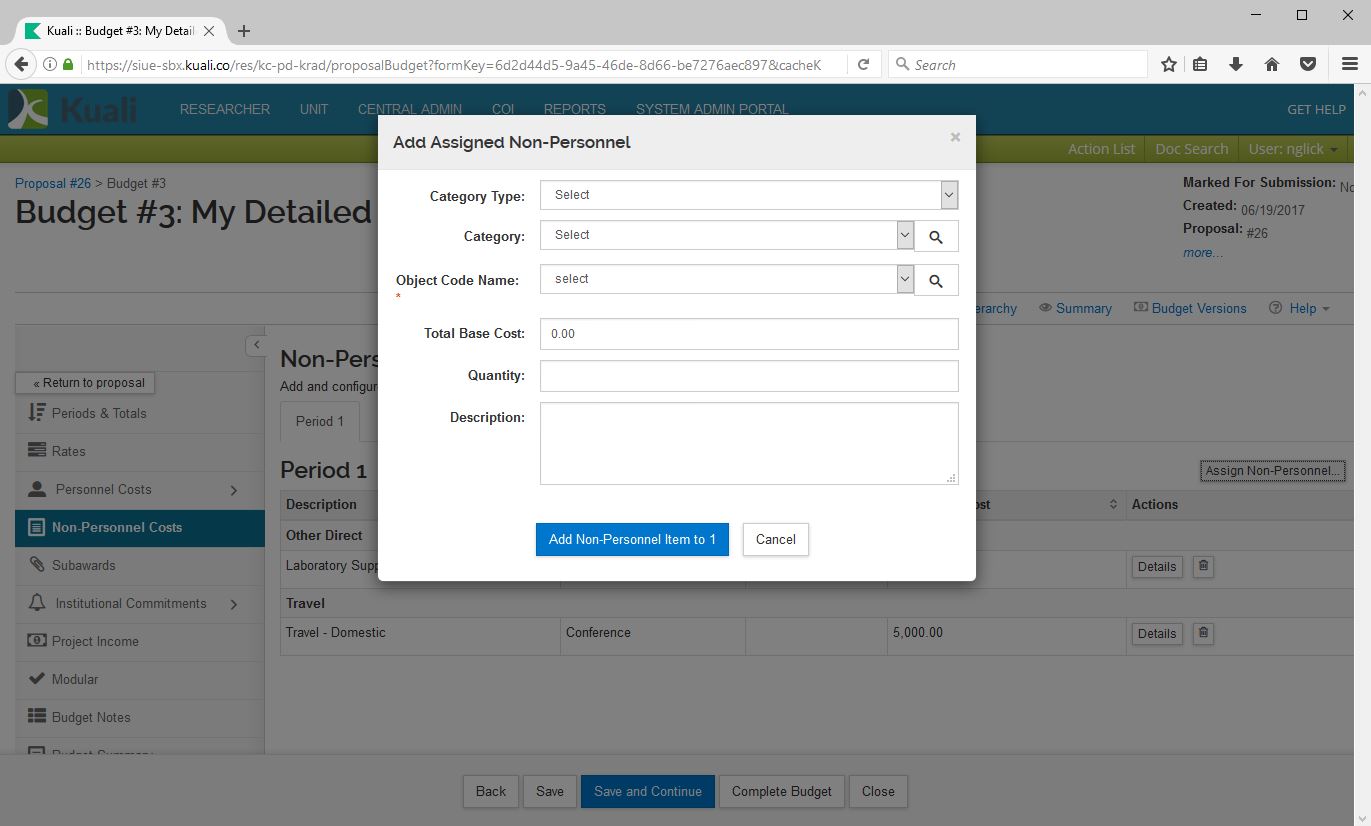The height and width of the screenshot is (826, 1371).
Task: Click into the Total Base Cost field
Action: coord(748,334)
